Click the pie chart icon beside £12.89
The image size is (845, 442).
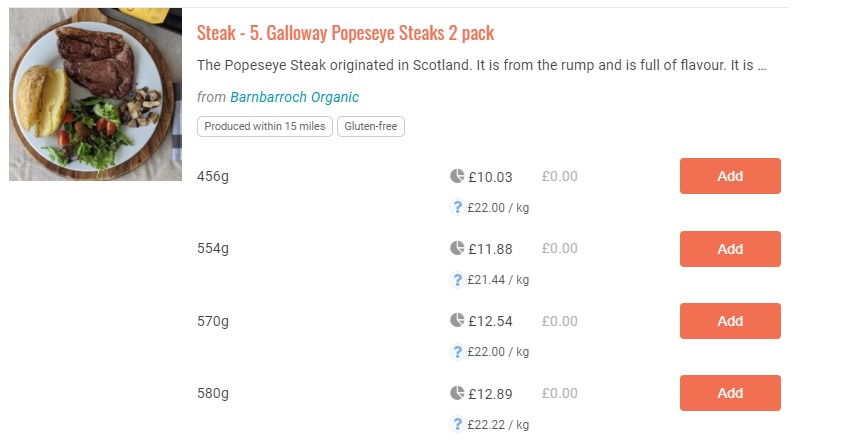click(x=457, y=393)
